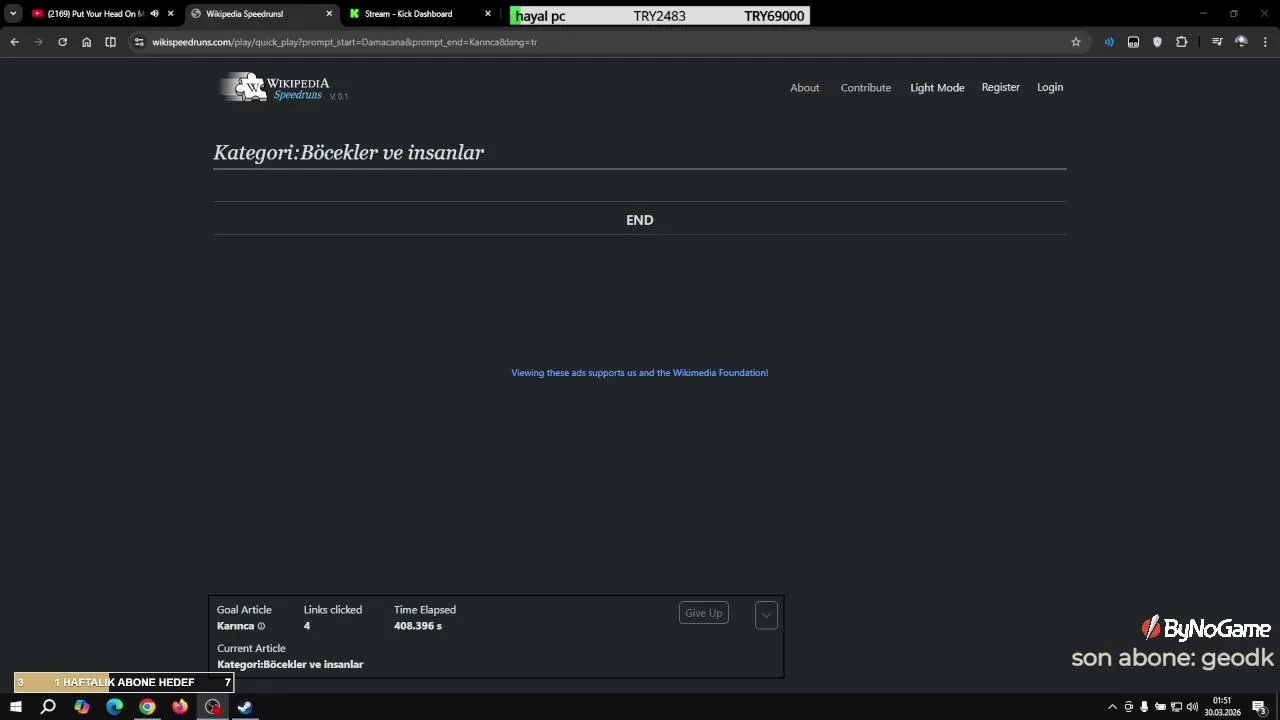
Task: Open the About page link
Action: [x=805, y=88]
